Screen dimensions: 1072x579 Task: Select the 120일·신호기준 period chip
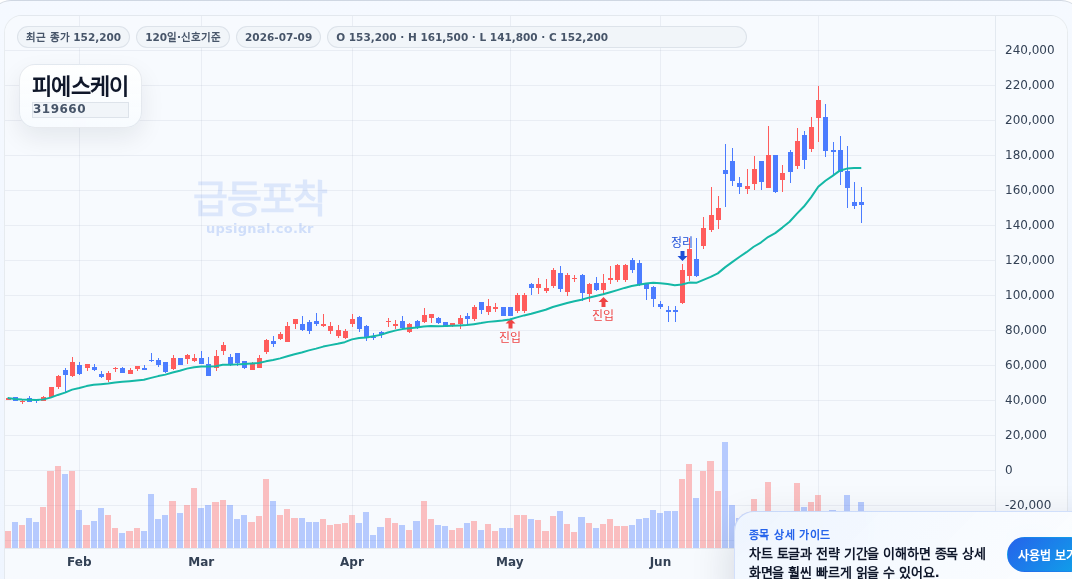(x=183, y=37)
